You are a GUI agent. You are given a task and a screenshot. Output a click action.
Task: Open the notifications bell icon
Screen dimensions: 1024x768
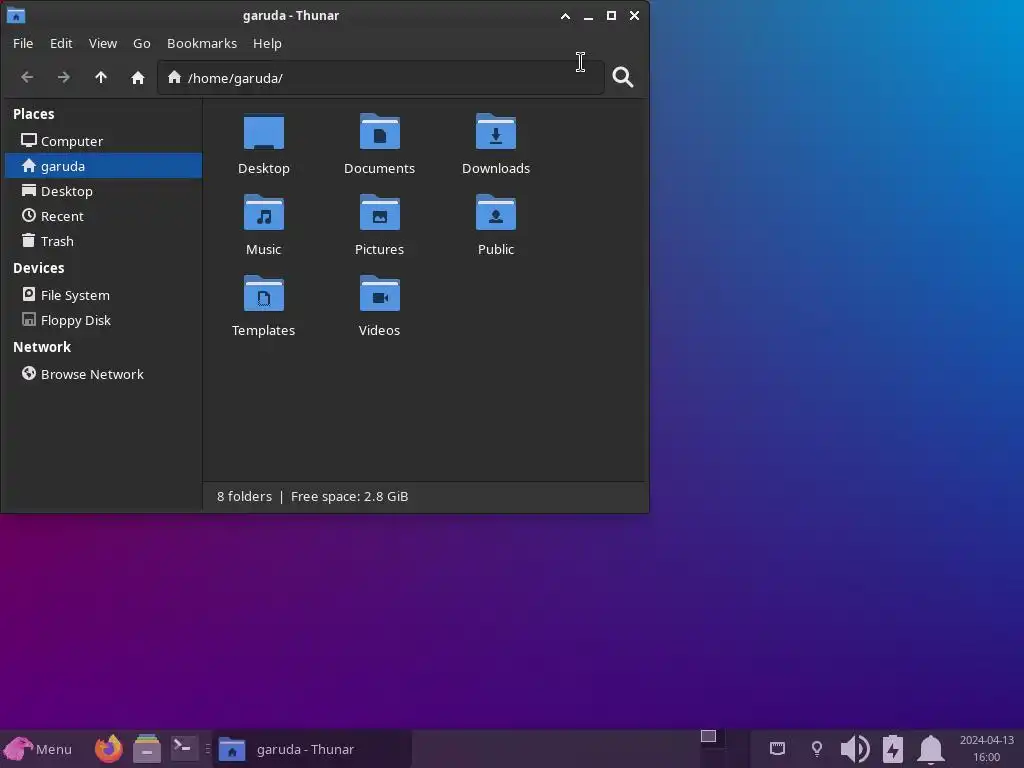(x=931, y=749)
